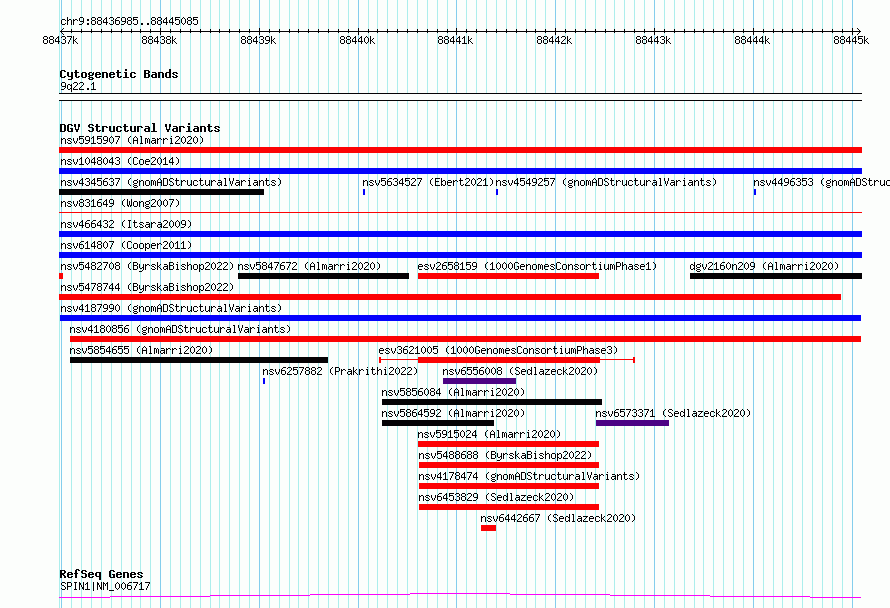
Task: Open nsv5856084 (Almarri2020) label
Action: [453, 392]
